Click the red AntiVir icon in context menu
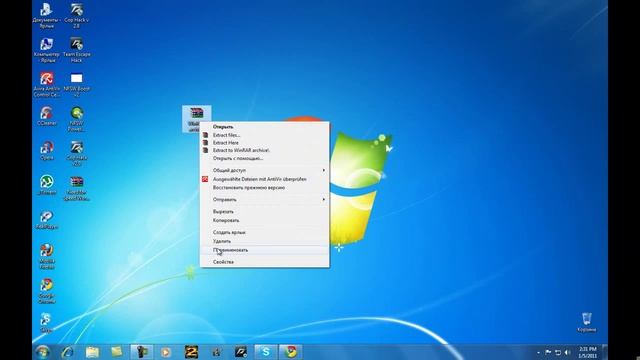This screenshot has width=640, height=360. point(205,179)
